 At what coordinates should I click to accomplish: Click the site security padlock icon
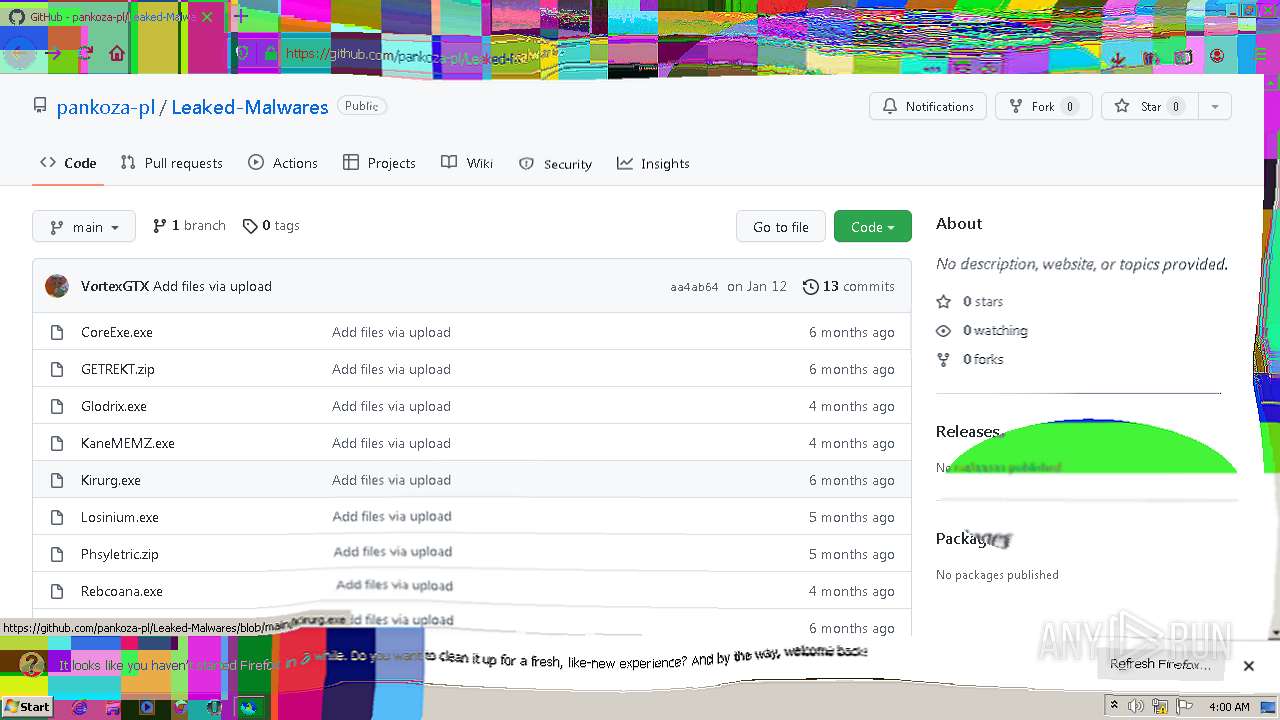[268, 53]
